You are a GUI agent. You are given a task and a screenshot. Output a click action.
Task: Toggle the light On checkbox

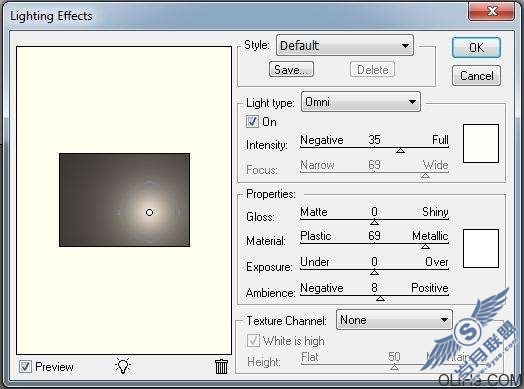point(252,122)
